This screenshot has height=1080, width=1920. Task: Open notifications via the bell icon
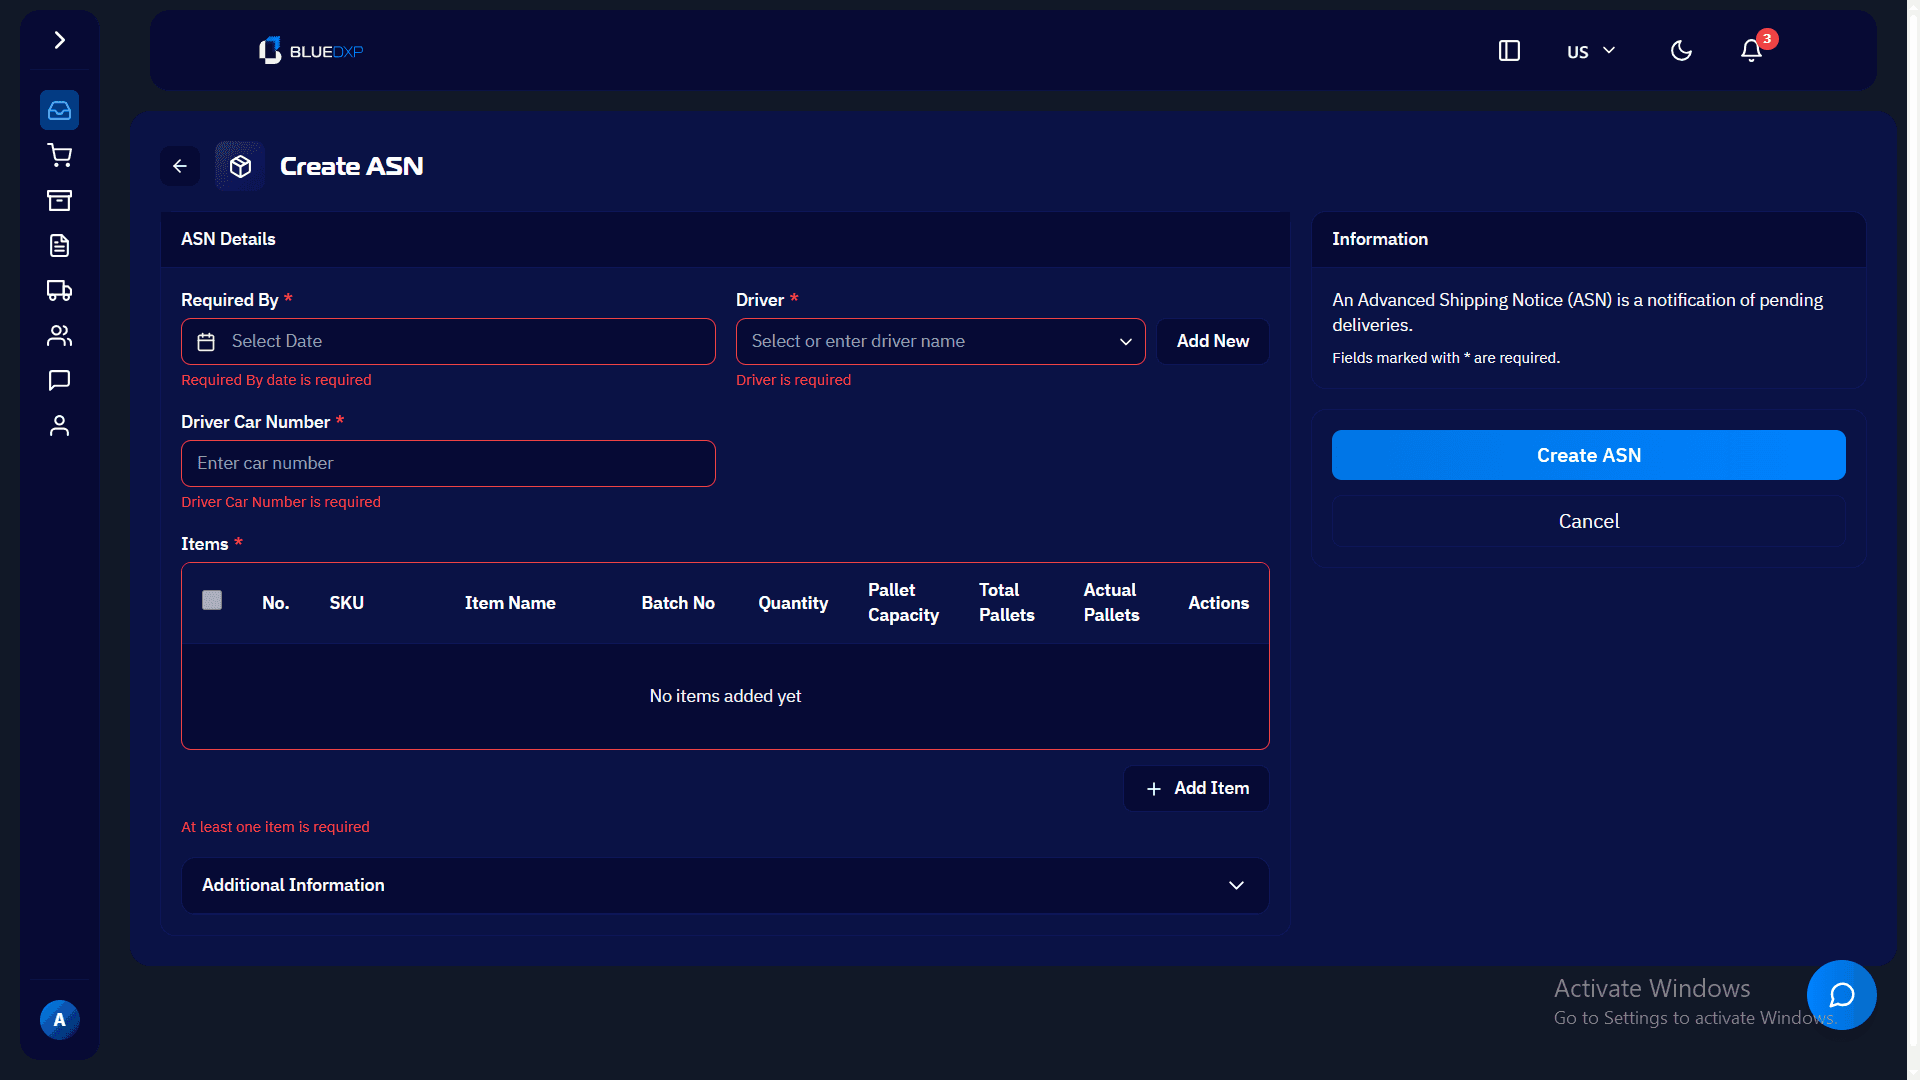tap(1750, 50)
